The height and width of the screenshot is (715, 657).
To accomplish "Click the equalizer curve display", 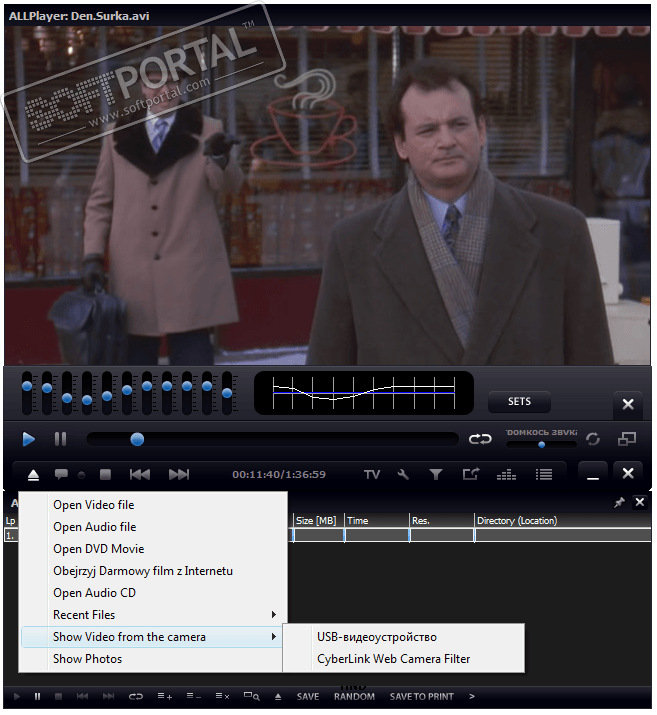I will coord(365,394).
